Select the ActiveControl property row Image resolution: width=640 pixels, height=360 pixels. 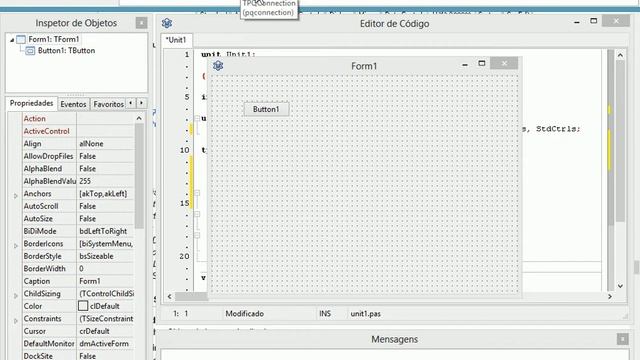pos(78,131)
